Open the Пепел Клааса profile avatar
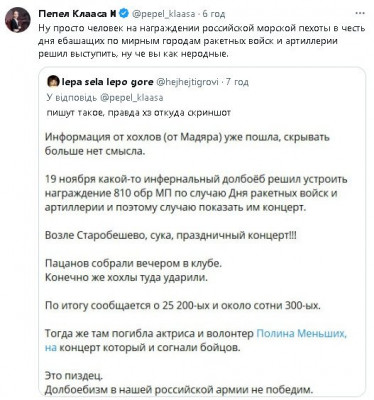The image size is (374, 400). [x=16, y=20]
